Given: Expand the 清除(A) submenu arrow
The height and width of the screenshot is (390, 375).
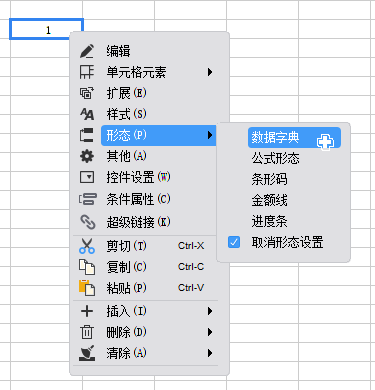Looking at the screenshot, I should click(210, 353).
